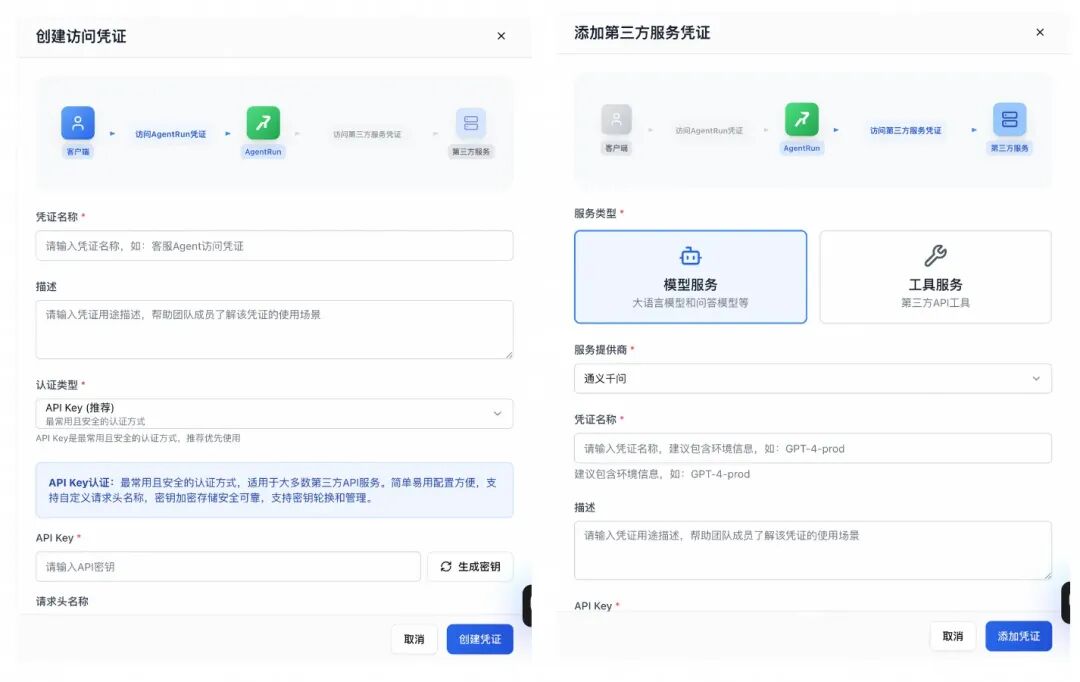This screenshot has width=1080, height=682.
Task: Click the API Key input field on the left
Action: [x=227, y=566]
